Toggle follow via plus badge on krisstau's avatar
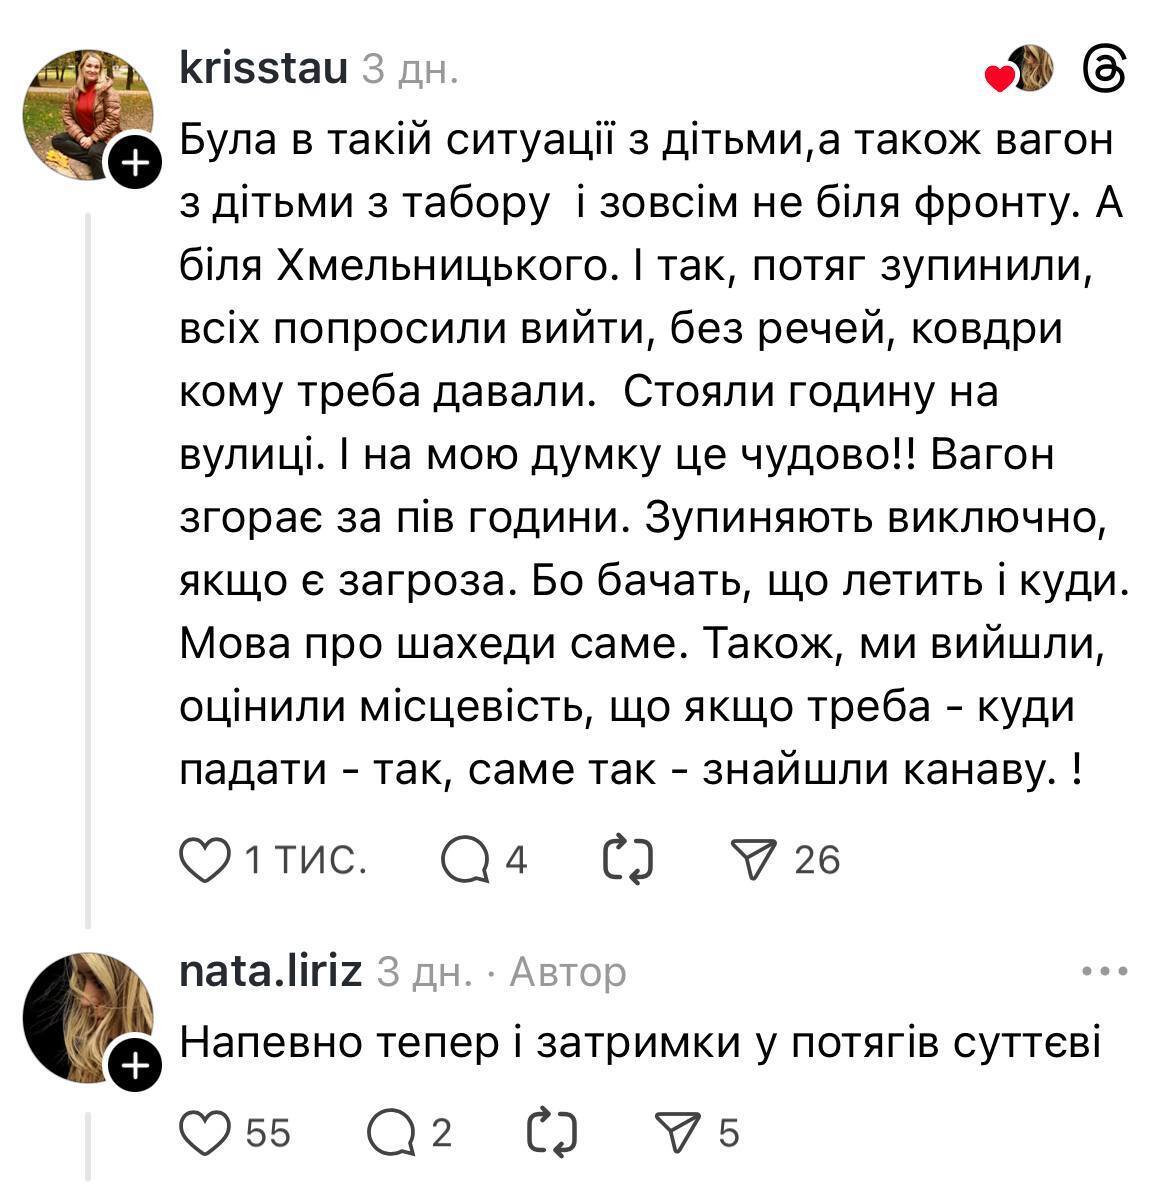The image size is (1166, 1191). pos(135,157)
